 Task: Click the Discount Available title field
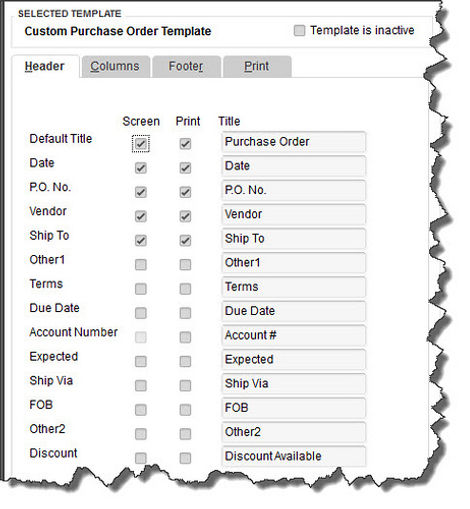pos(293,456)
